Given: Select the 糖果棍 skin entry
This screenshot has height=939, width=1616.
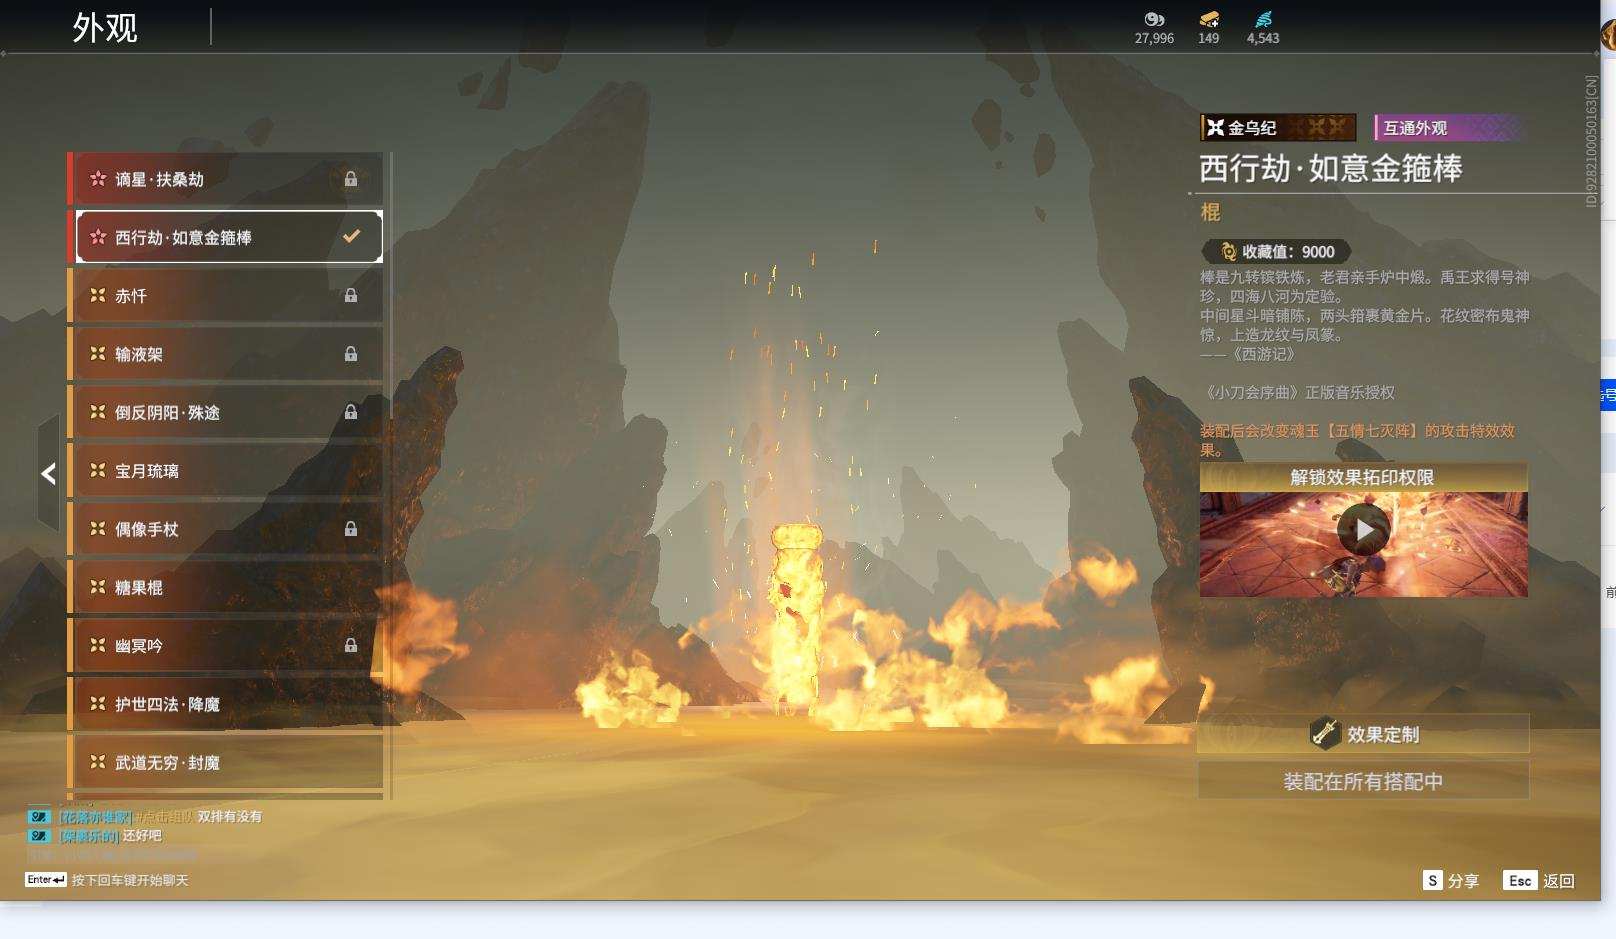Looking at the screenshot, I should [225, 588].
